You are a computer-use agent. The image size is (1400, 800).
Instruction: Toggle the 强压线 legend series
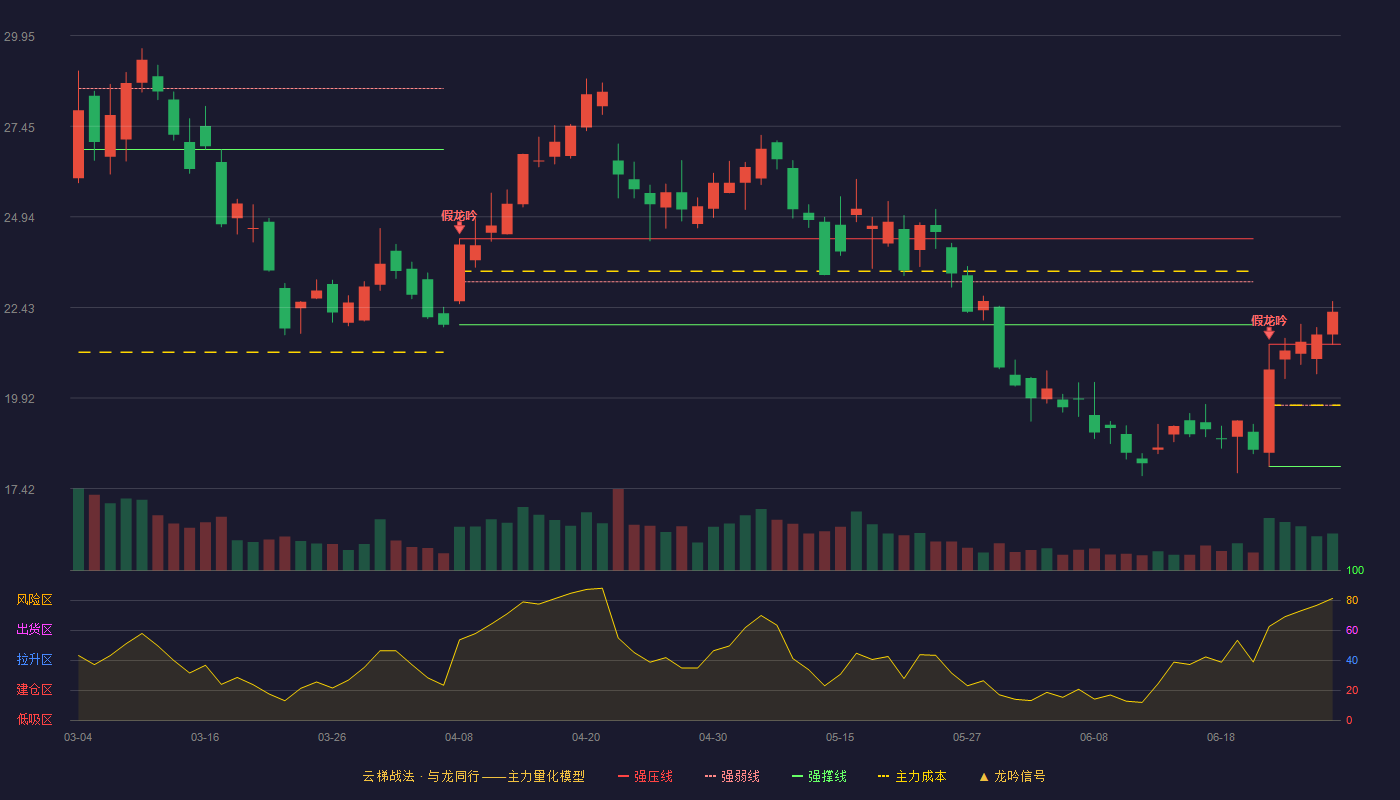click(645, 776)
